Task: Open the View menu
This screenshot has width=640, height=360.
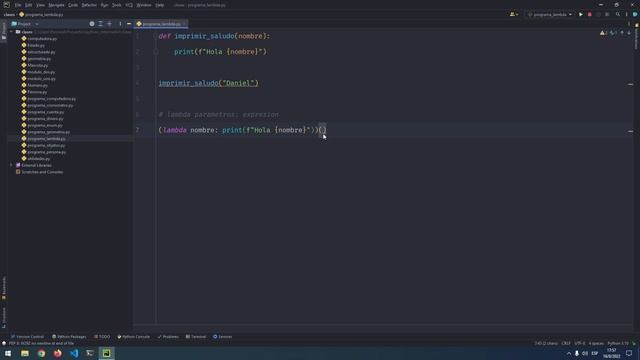Action: click(x=40, y=5)
